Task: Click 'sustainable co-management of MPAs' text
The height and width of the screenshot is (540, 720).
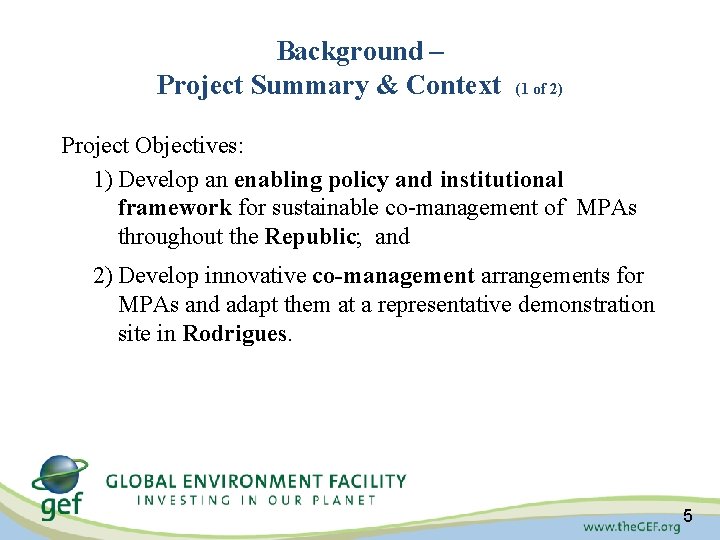Action: pyautogui.click(x=454, y=208)
